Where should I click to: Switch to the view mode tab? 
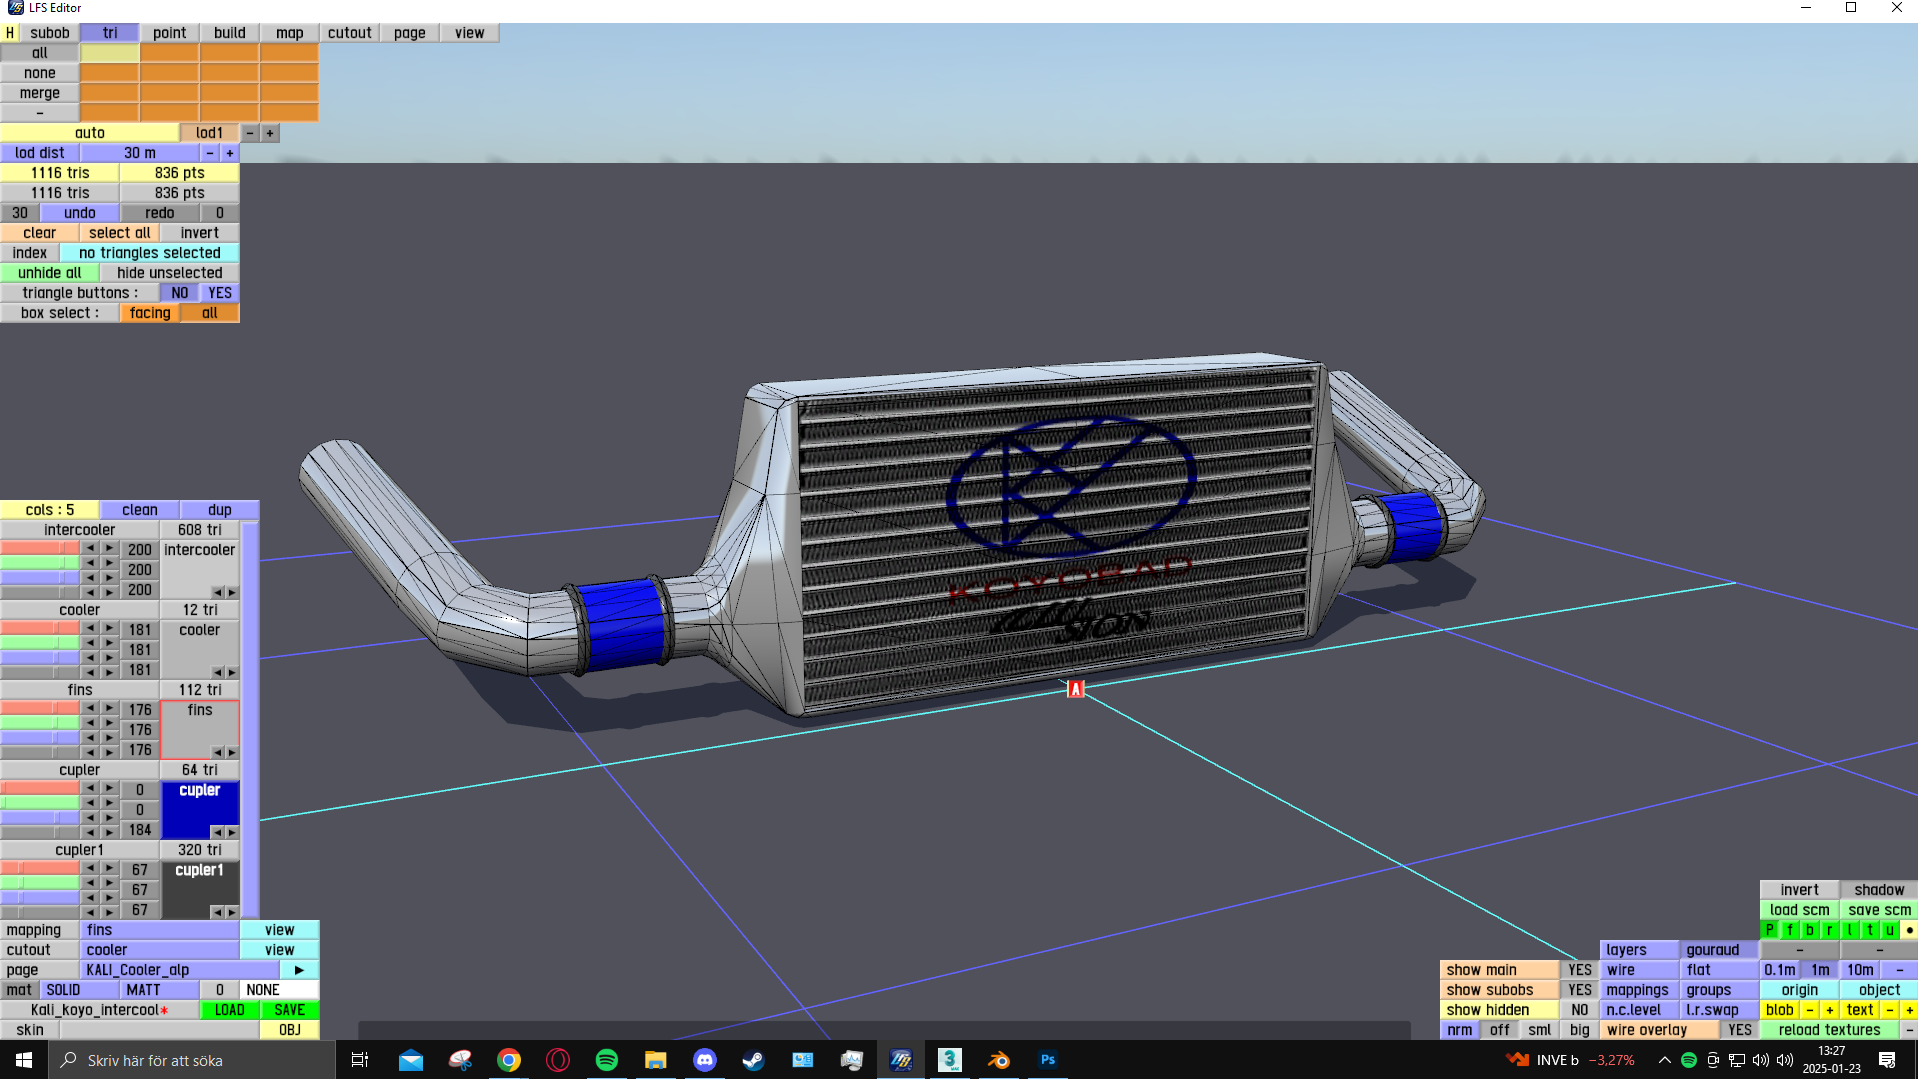470,33
